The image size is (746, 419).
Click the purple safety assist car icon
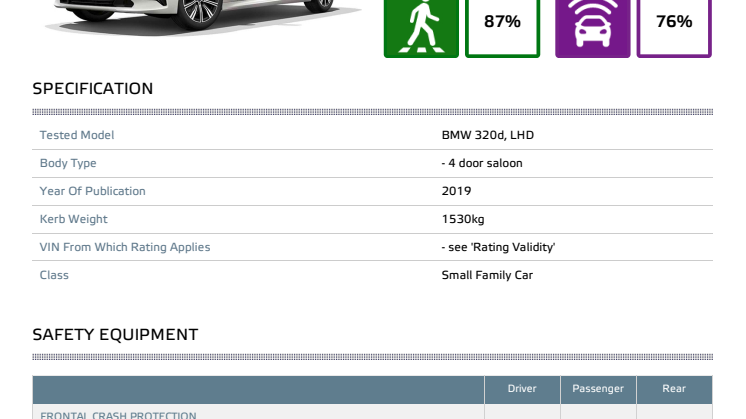(592, 28)
